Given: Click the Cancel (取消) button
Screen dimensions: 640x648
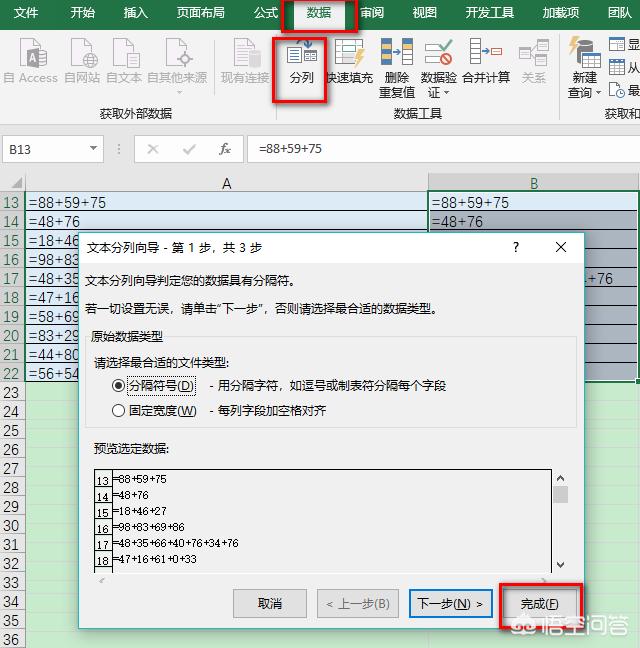Looking at the screenshot, I should coord(270,603).
